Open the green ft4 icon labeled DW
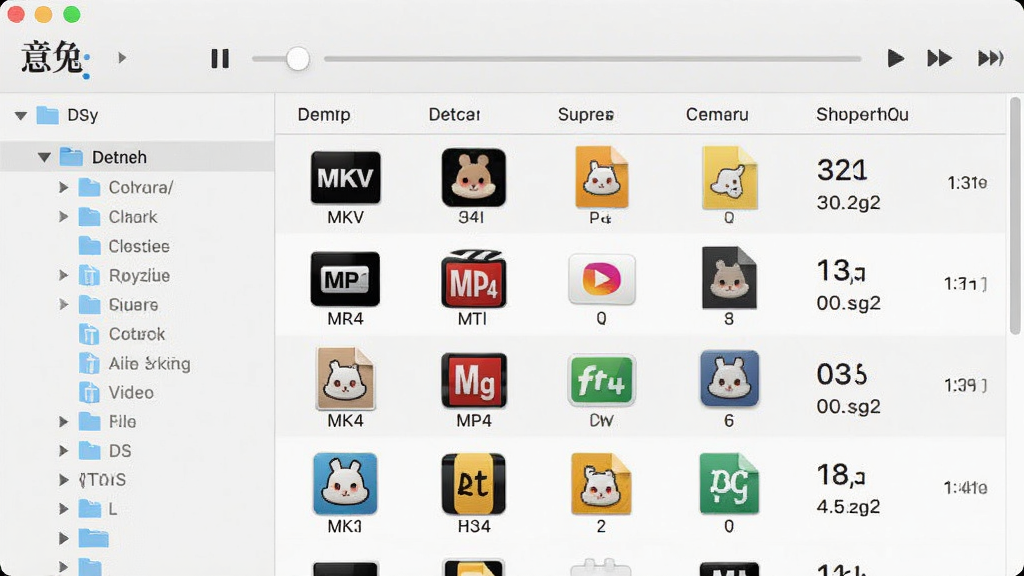Viewport: 1024px width, 576px height. coord(601,380)
